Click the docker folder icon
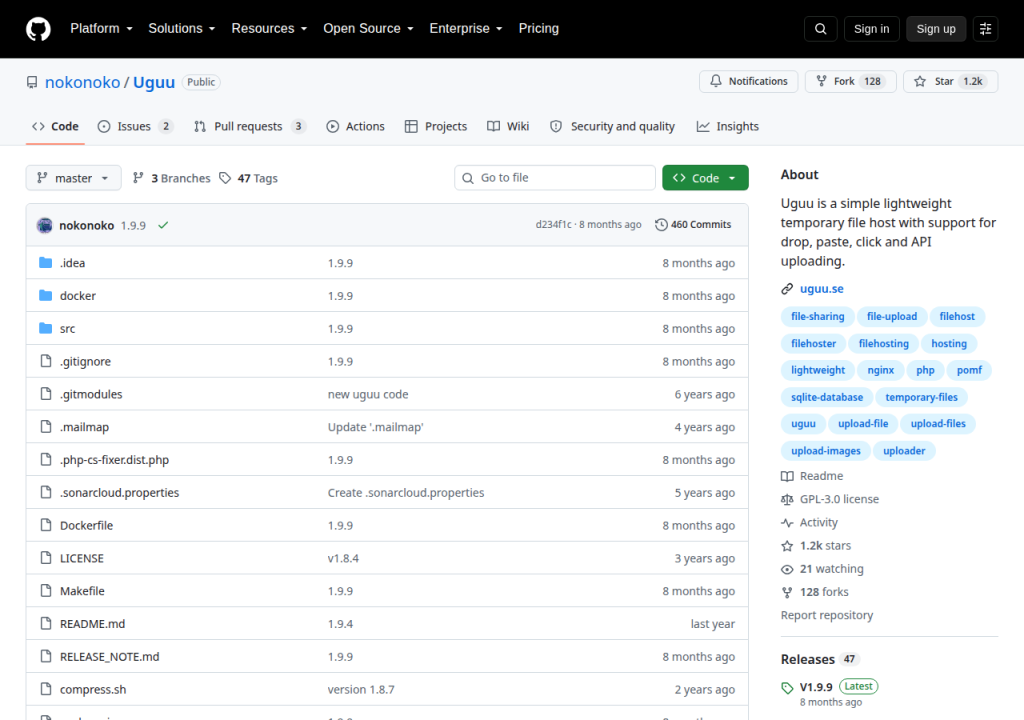The image size is (1024, 720). [x=45, y=295]
